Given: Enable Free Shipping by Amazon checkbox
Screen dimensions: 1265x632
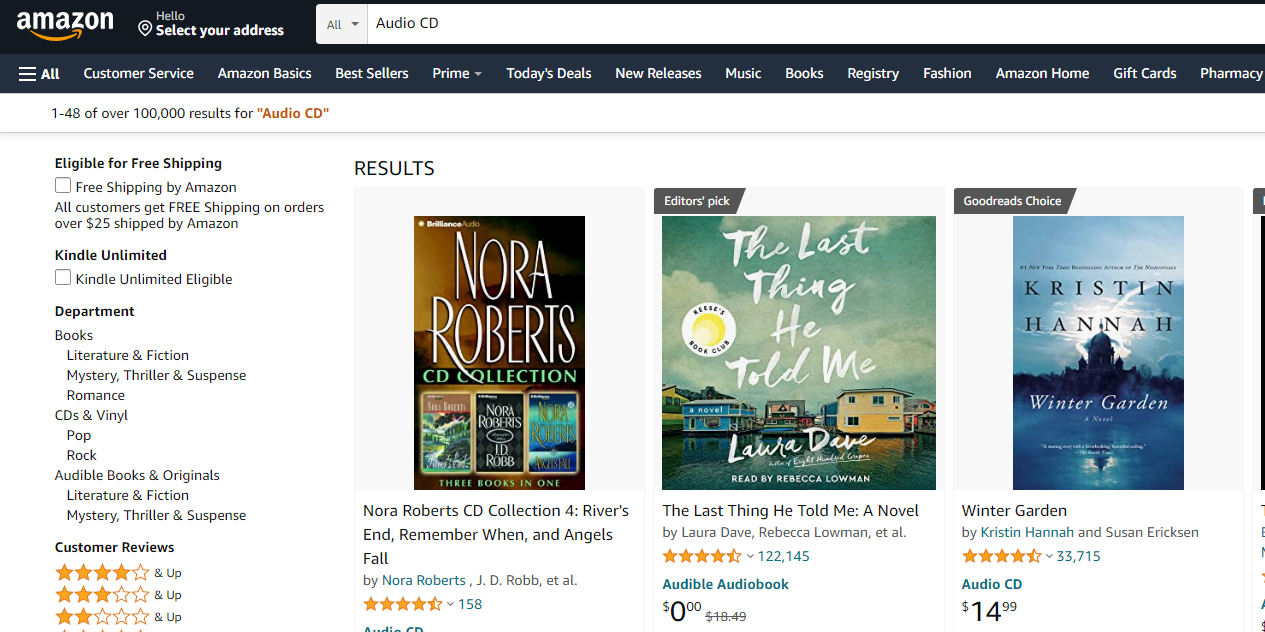Looking at the screenshot, I should pyautogui.click(x=63, y=186).
